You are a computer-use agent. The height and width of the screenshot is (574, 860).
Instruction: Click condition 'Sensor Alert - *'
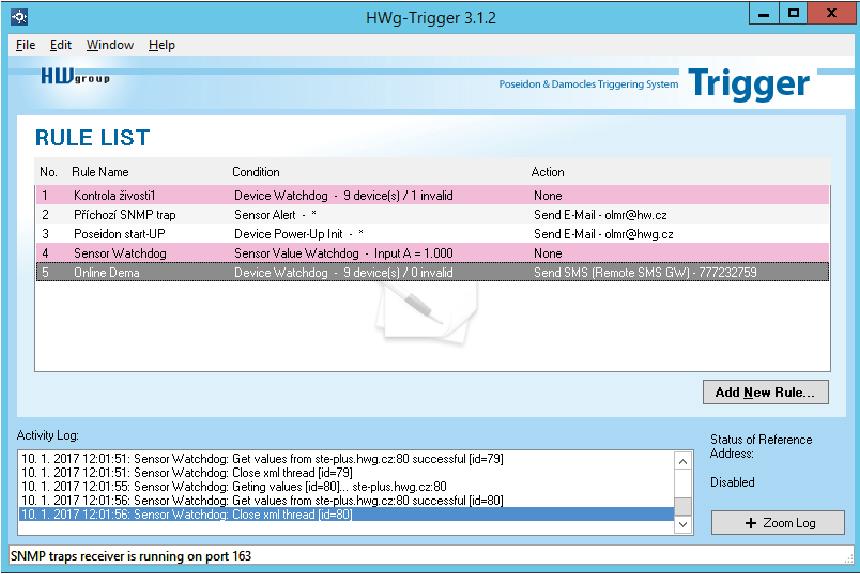pyautogui.click(x=275, y=214)
